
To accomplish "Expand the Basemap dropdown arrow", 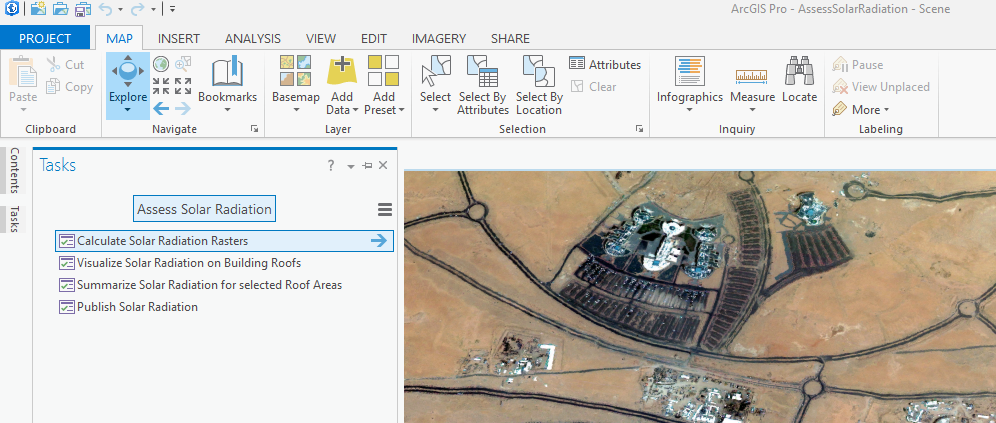I will (x=295, y=111).
